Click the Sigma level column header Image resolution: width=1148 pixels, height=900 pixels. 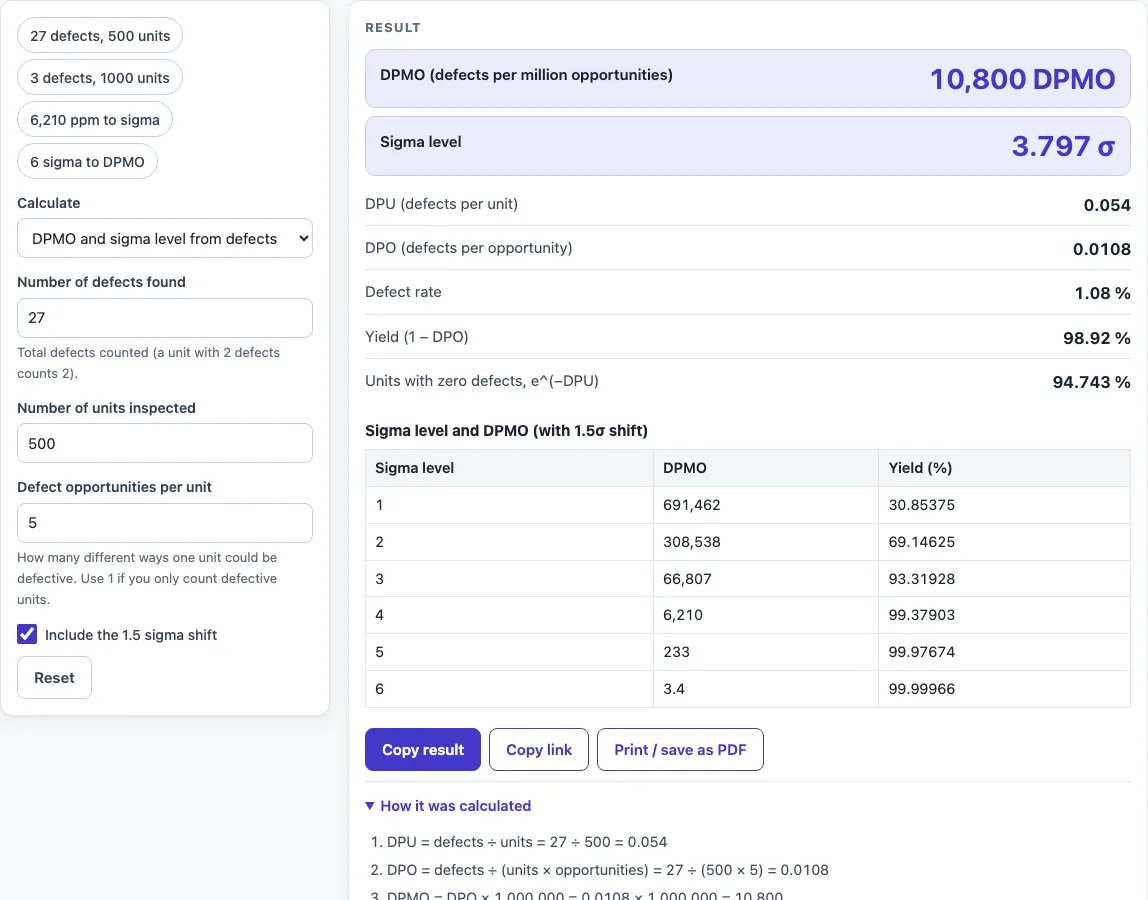[x=509, y=468]
